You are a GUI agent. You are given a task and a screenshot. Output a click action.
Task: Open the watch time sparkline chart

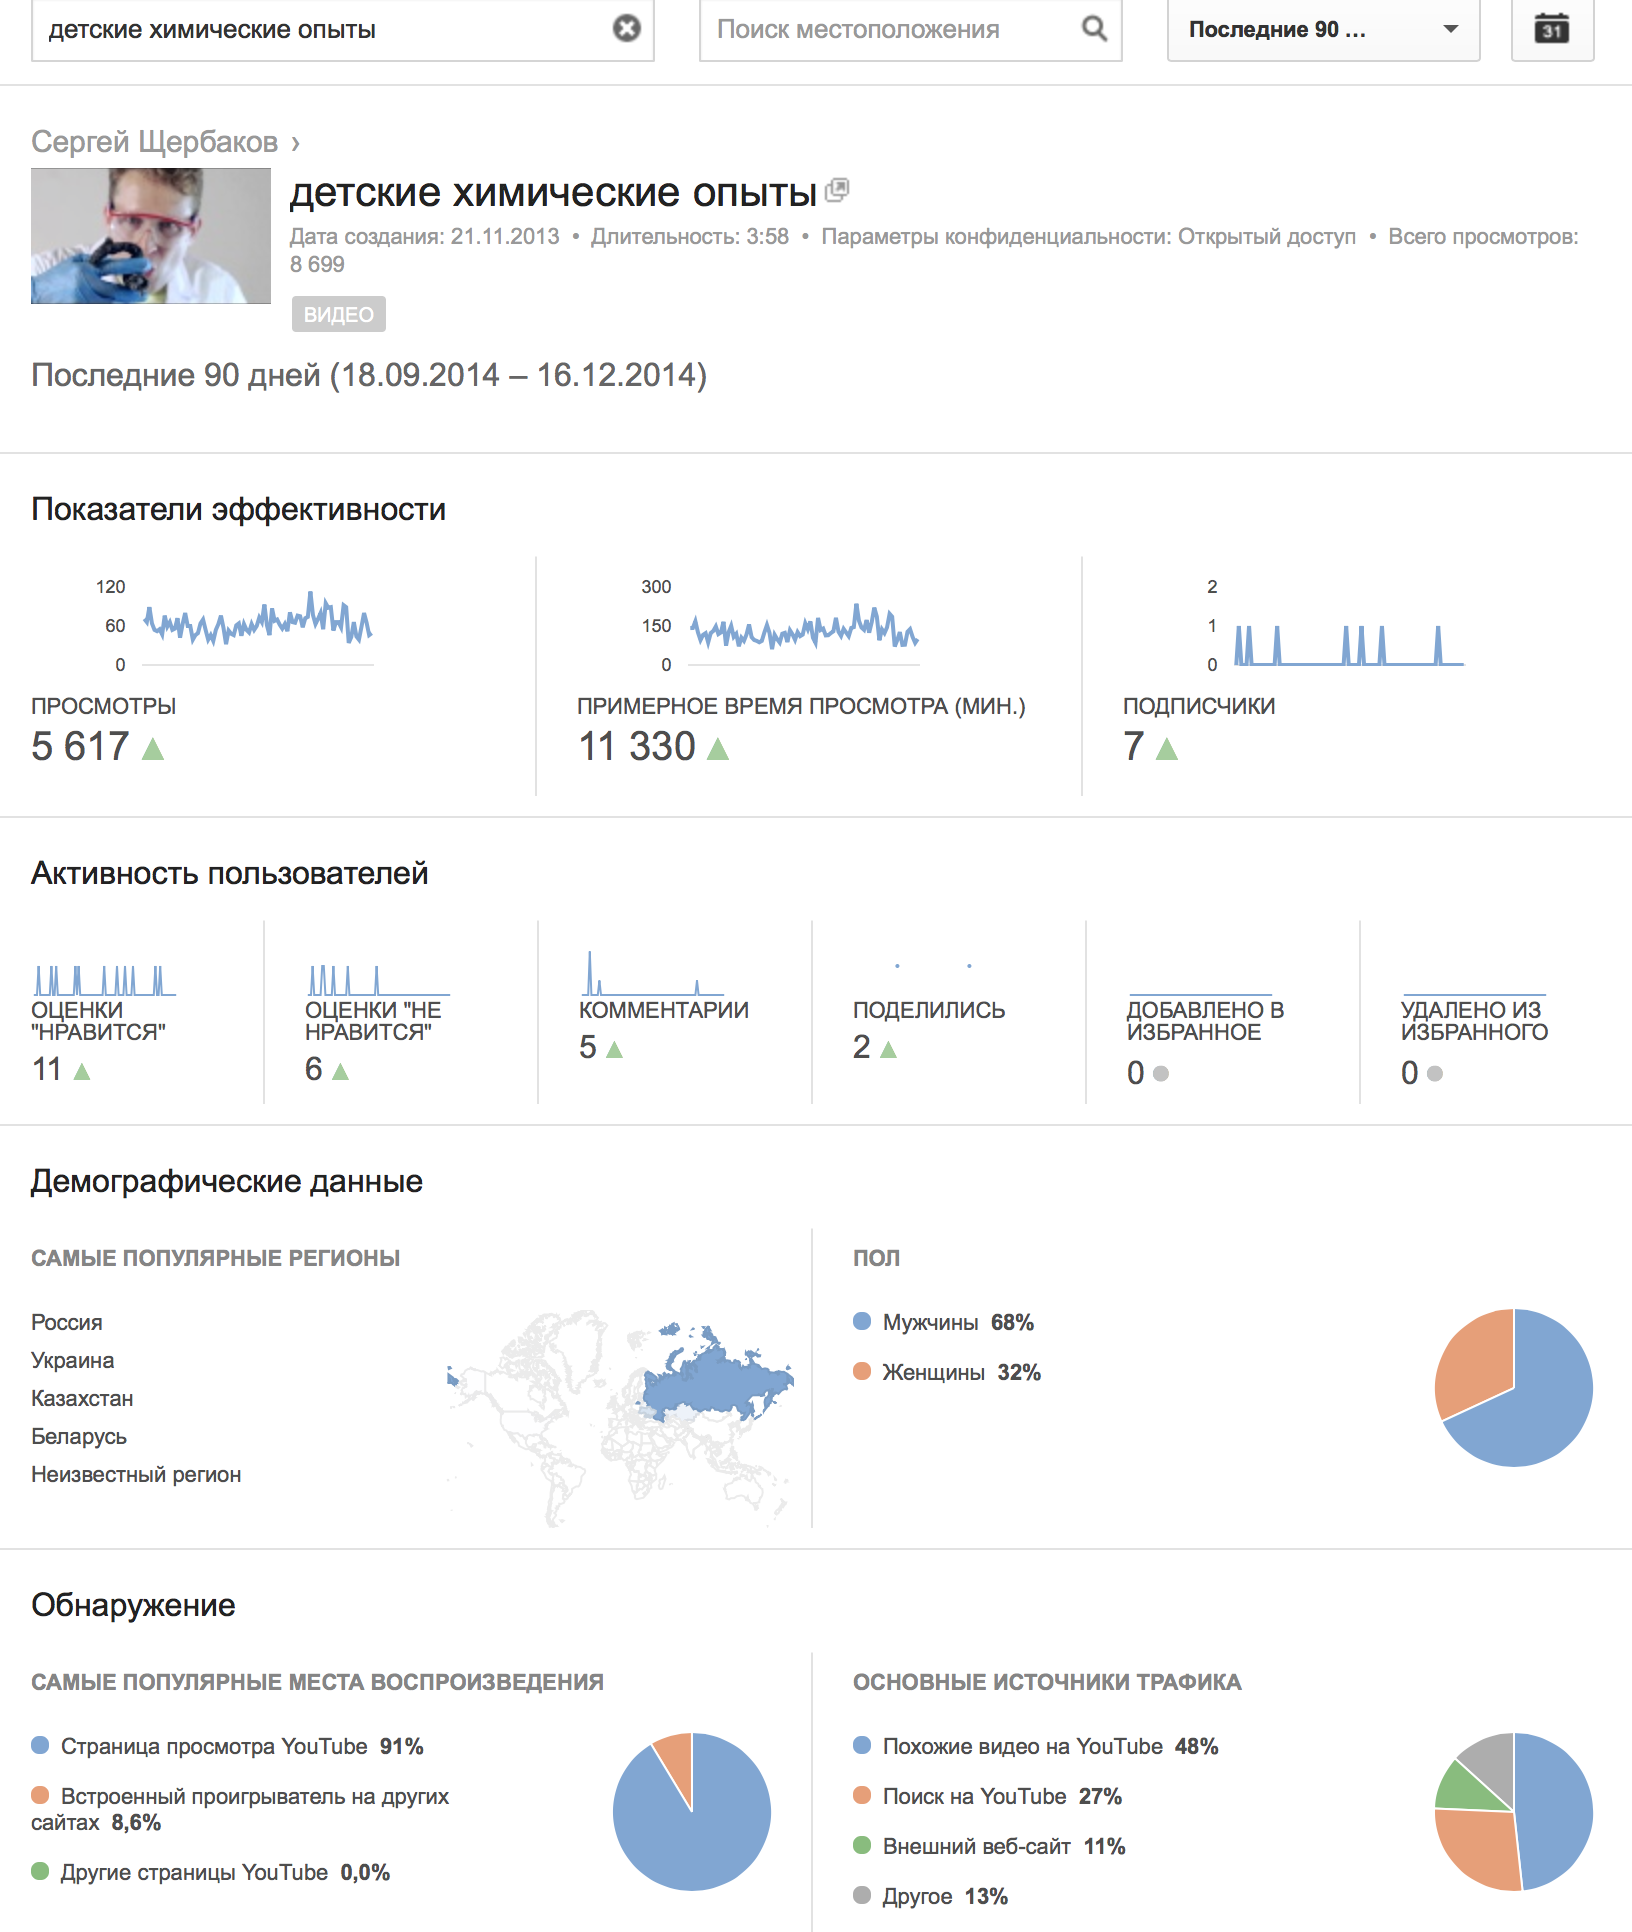point(804,632)
